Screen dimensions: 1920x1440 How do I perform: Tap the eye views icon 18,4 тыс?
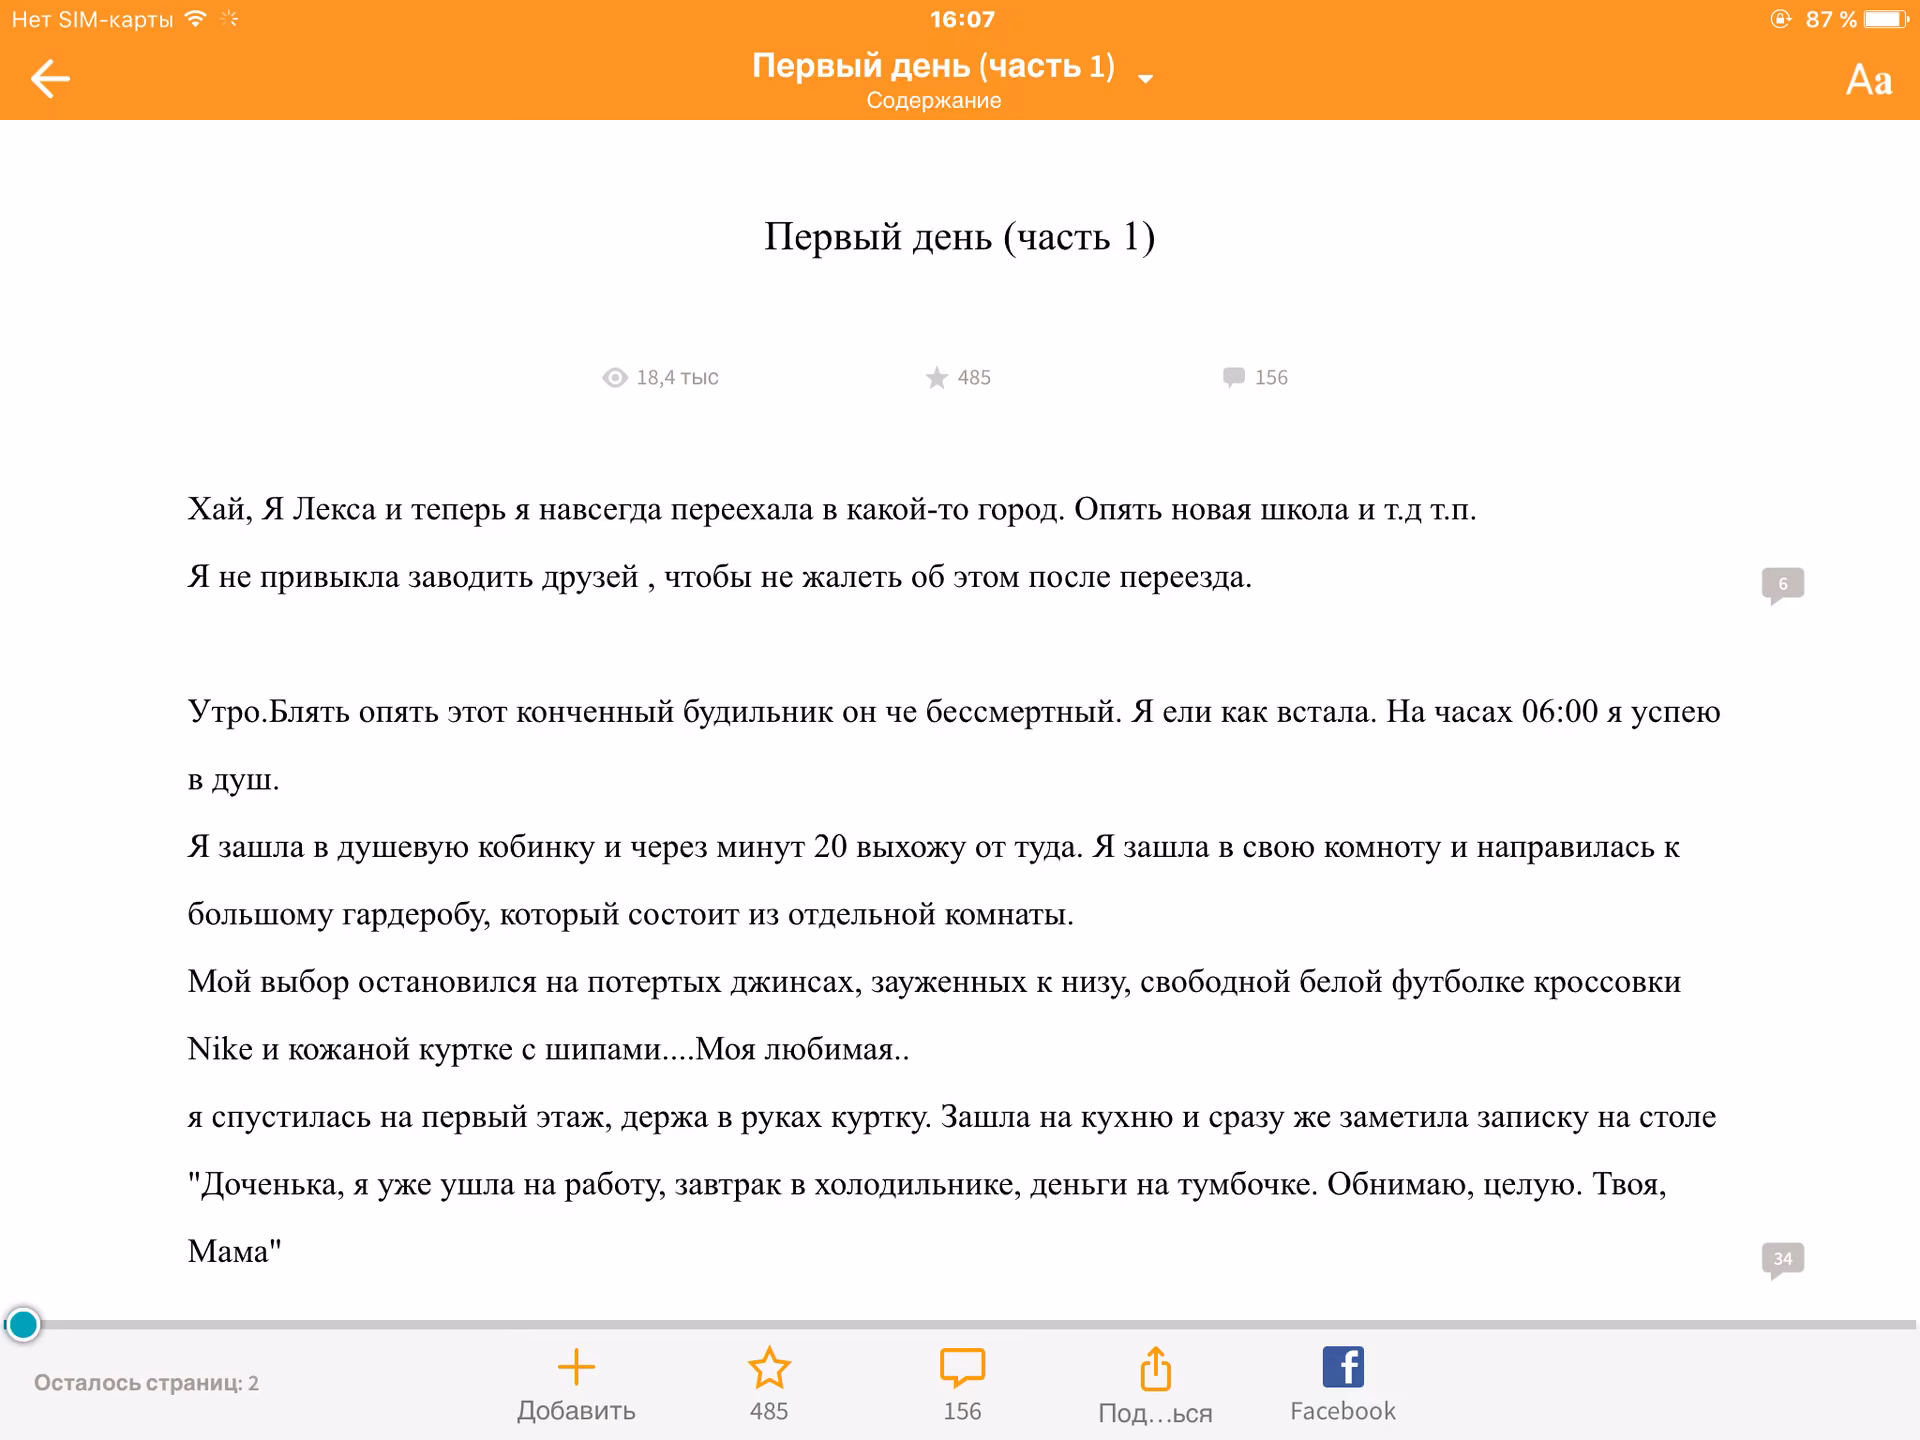click(614, 377)
